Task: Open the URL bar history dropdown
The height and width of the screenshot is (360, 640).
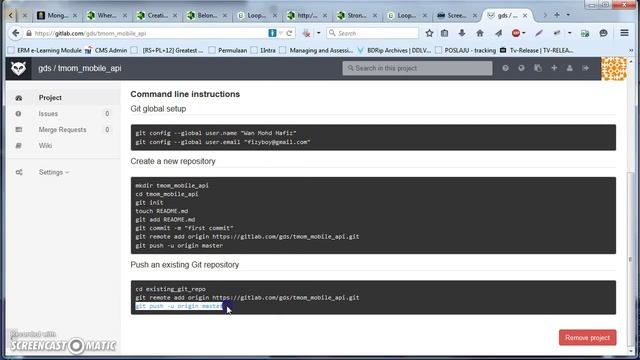Action: click(x=281, y=33)
